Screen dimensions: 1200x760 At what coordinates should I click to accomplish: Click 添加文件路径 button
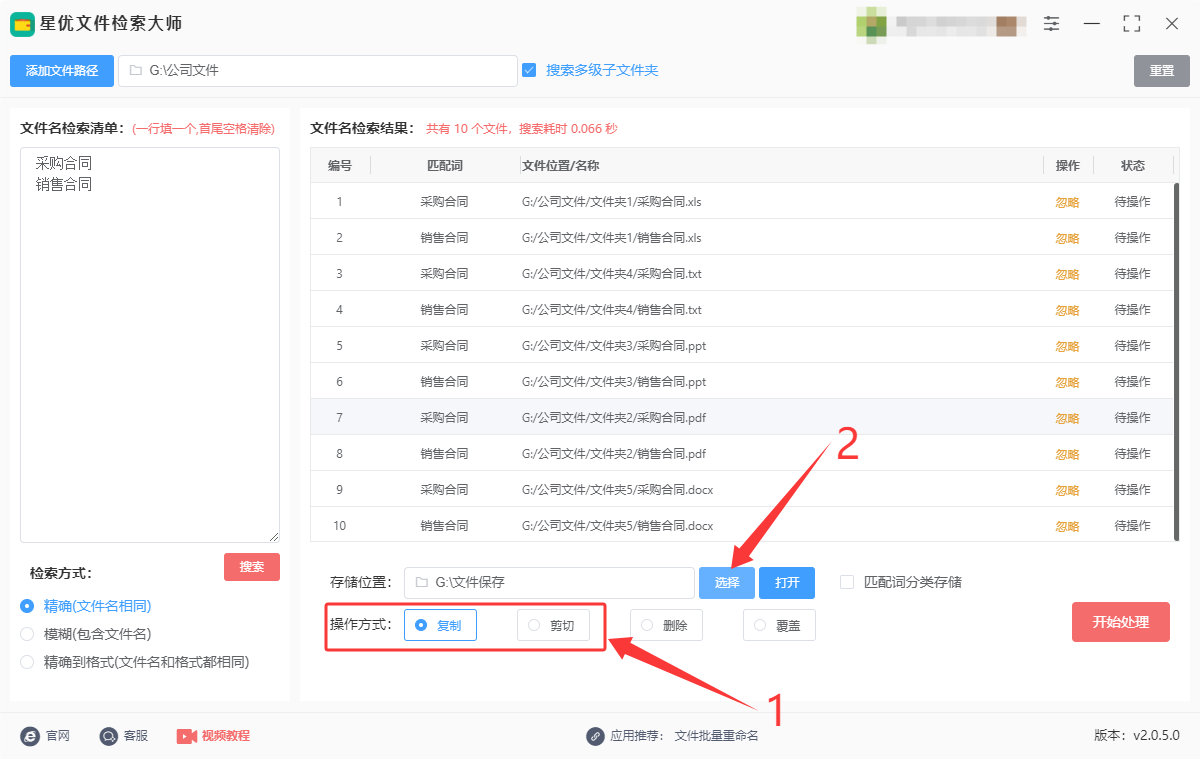click(62, 71)
